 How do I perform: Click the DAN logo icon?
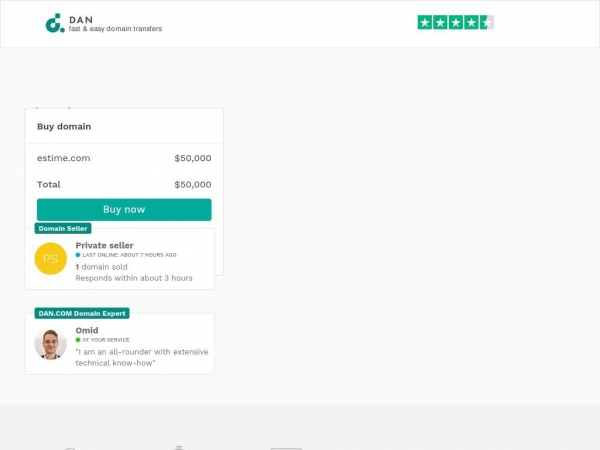point(55,23)
